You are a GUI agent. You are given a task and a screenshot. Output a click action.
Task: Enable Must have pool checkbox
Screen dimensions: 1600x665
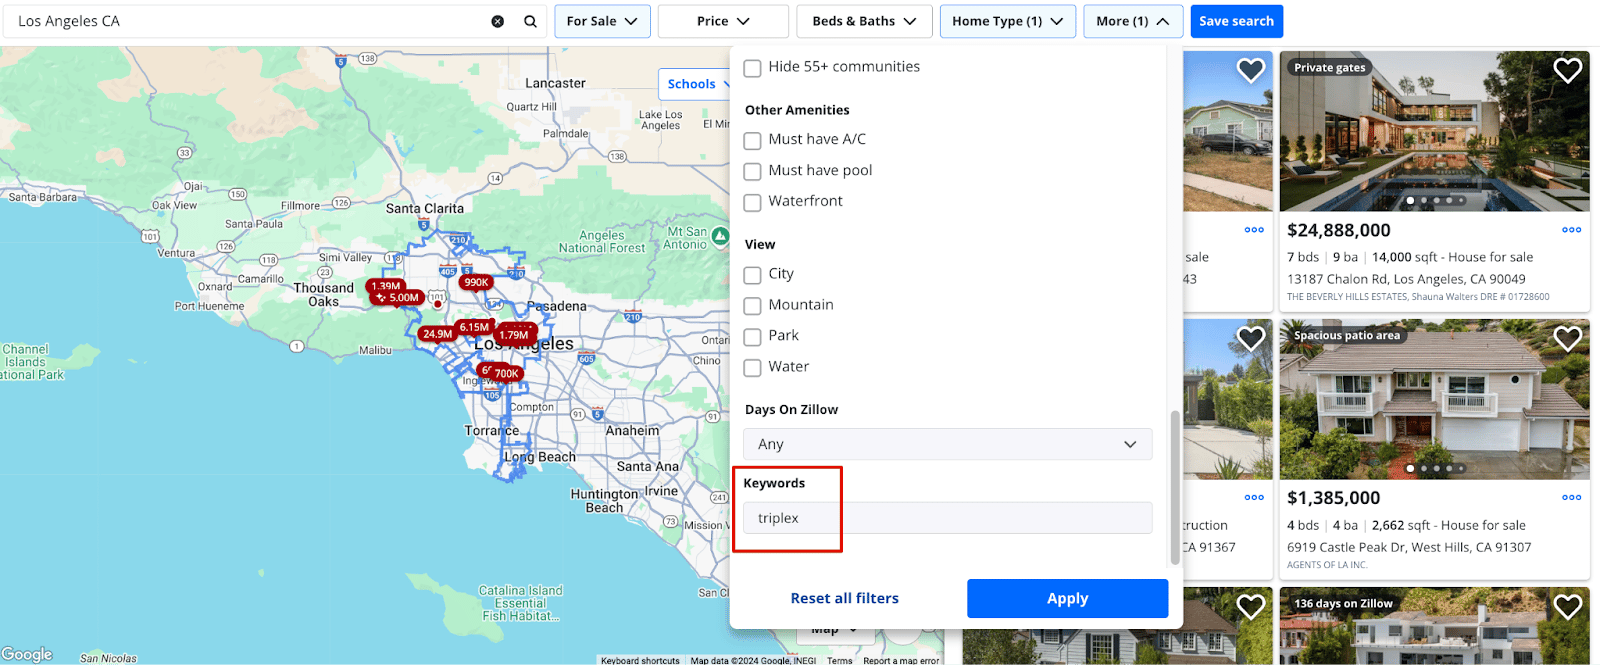[753, 172]
